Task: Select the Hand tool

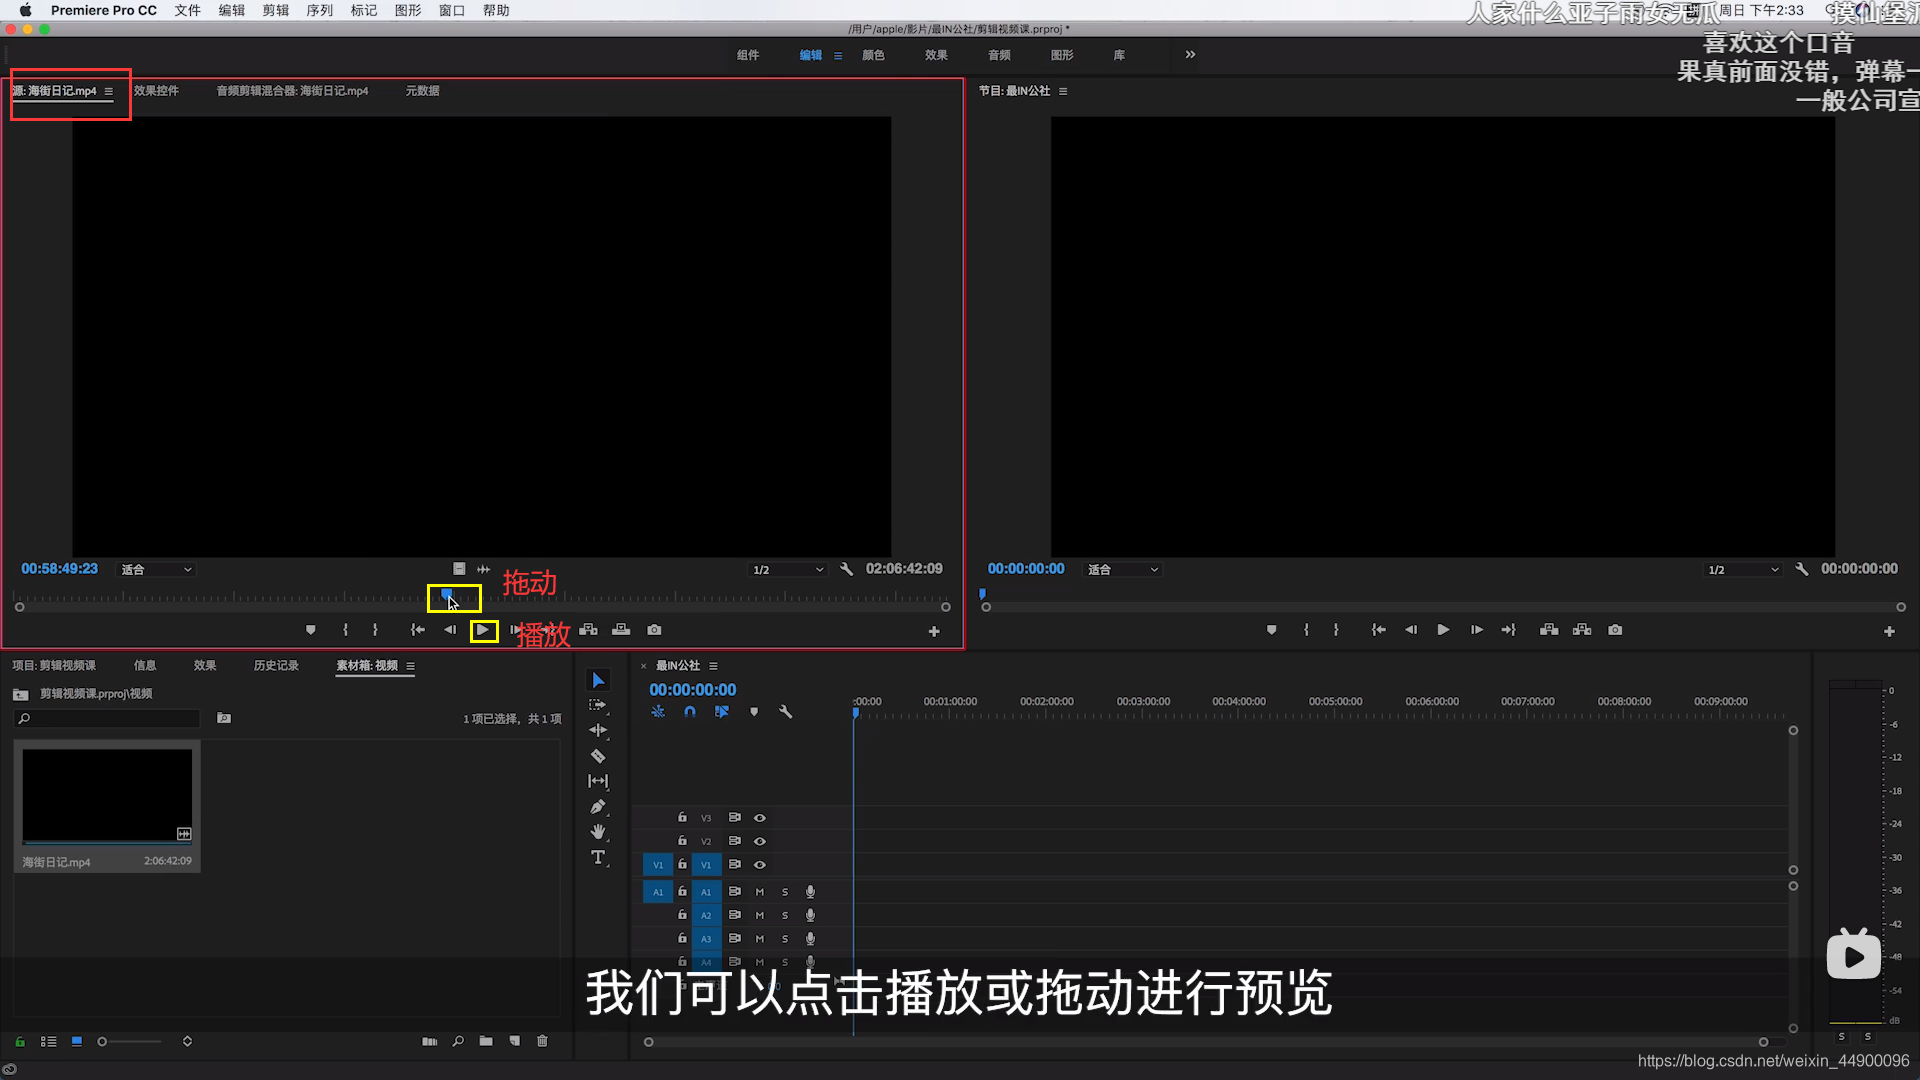Action: click(598, 832)
